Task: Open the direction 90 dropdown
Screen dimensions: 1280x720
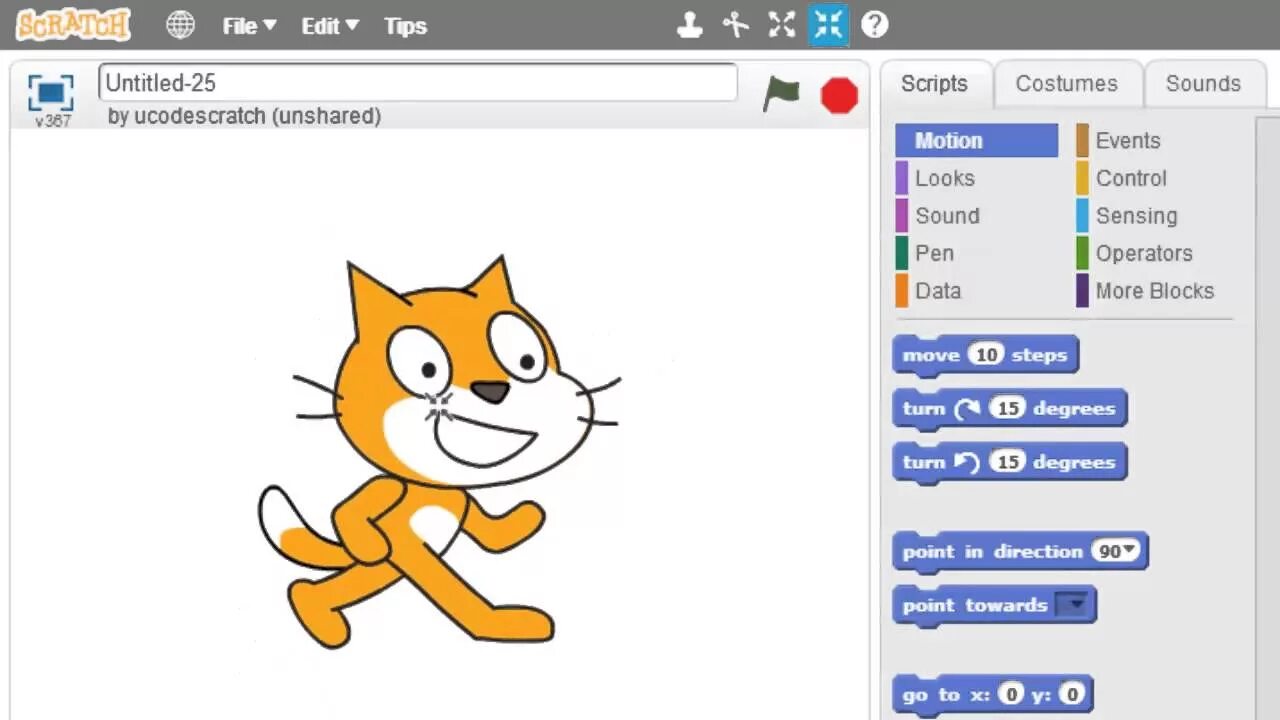Action: [x=1116, y=551]
